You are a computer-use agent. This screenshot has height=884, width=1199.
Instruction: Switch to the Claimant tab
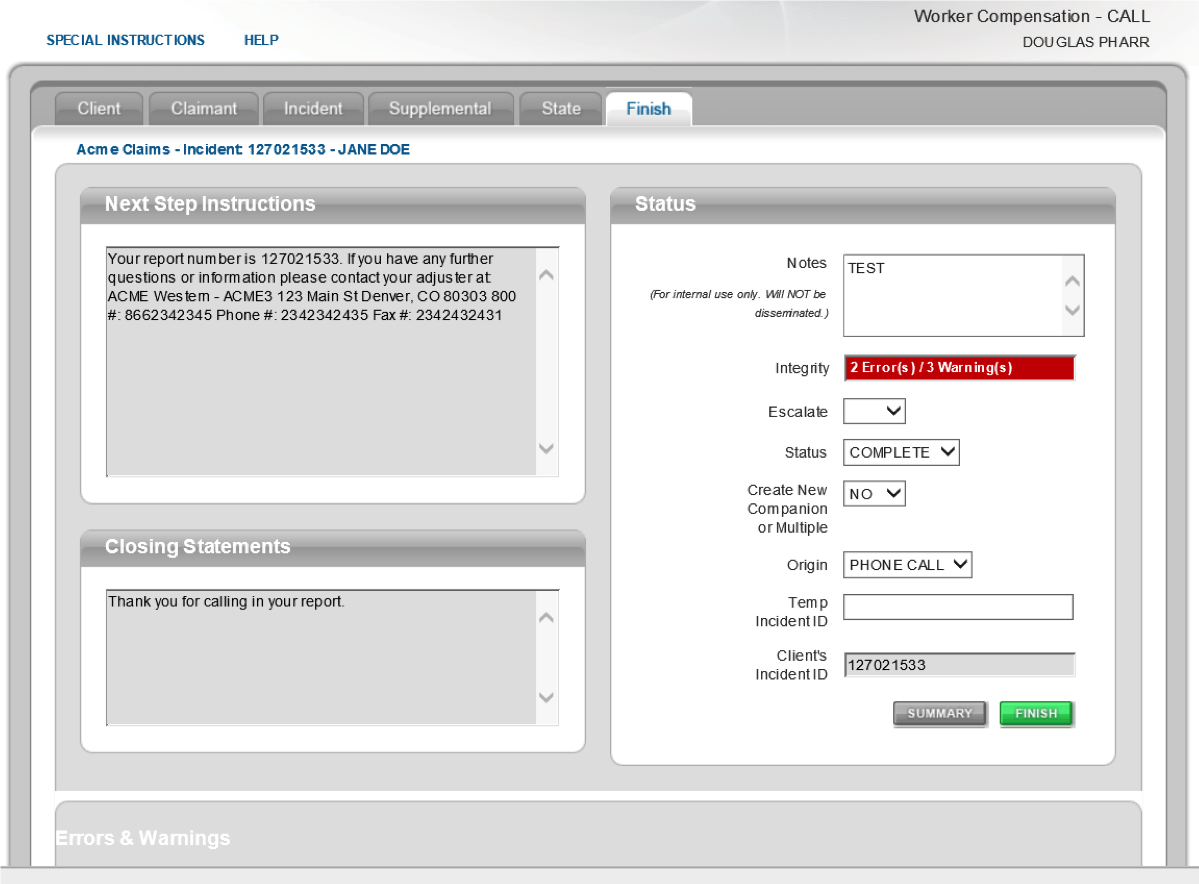pyautogui.click(x=203, y=109)
